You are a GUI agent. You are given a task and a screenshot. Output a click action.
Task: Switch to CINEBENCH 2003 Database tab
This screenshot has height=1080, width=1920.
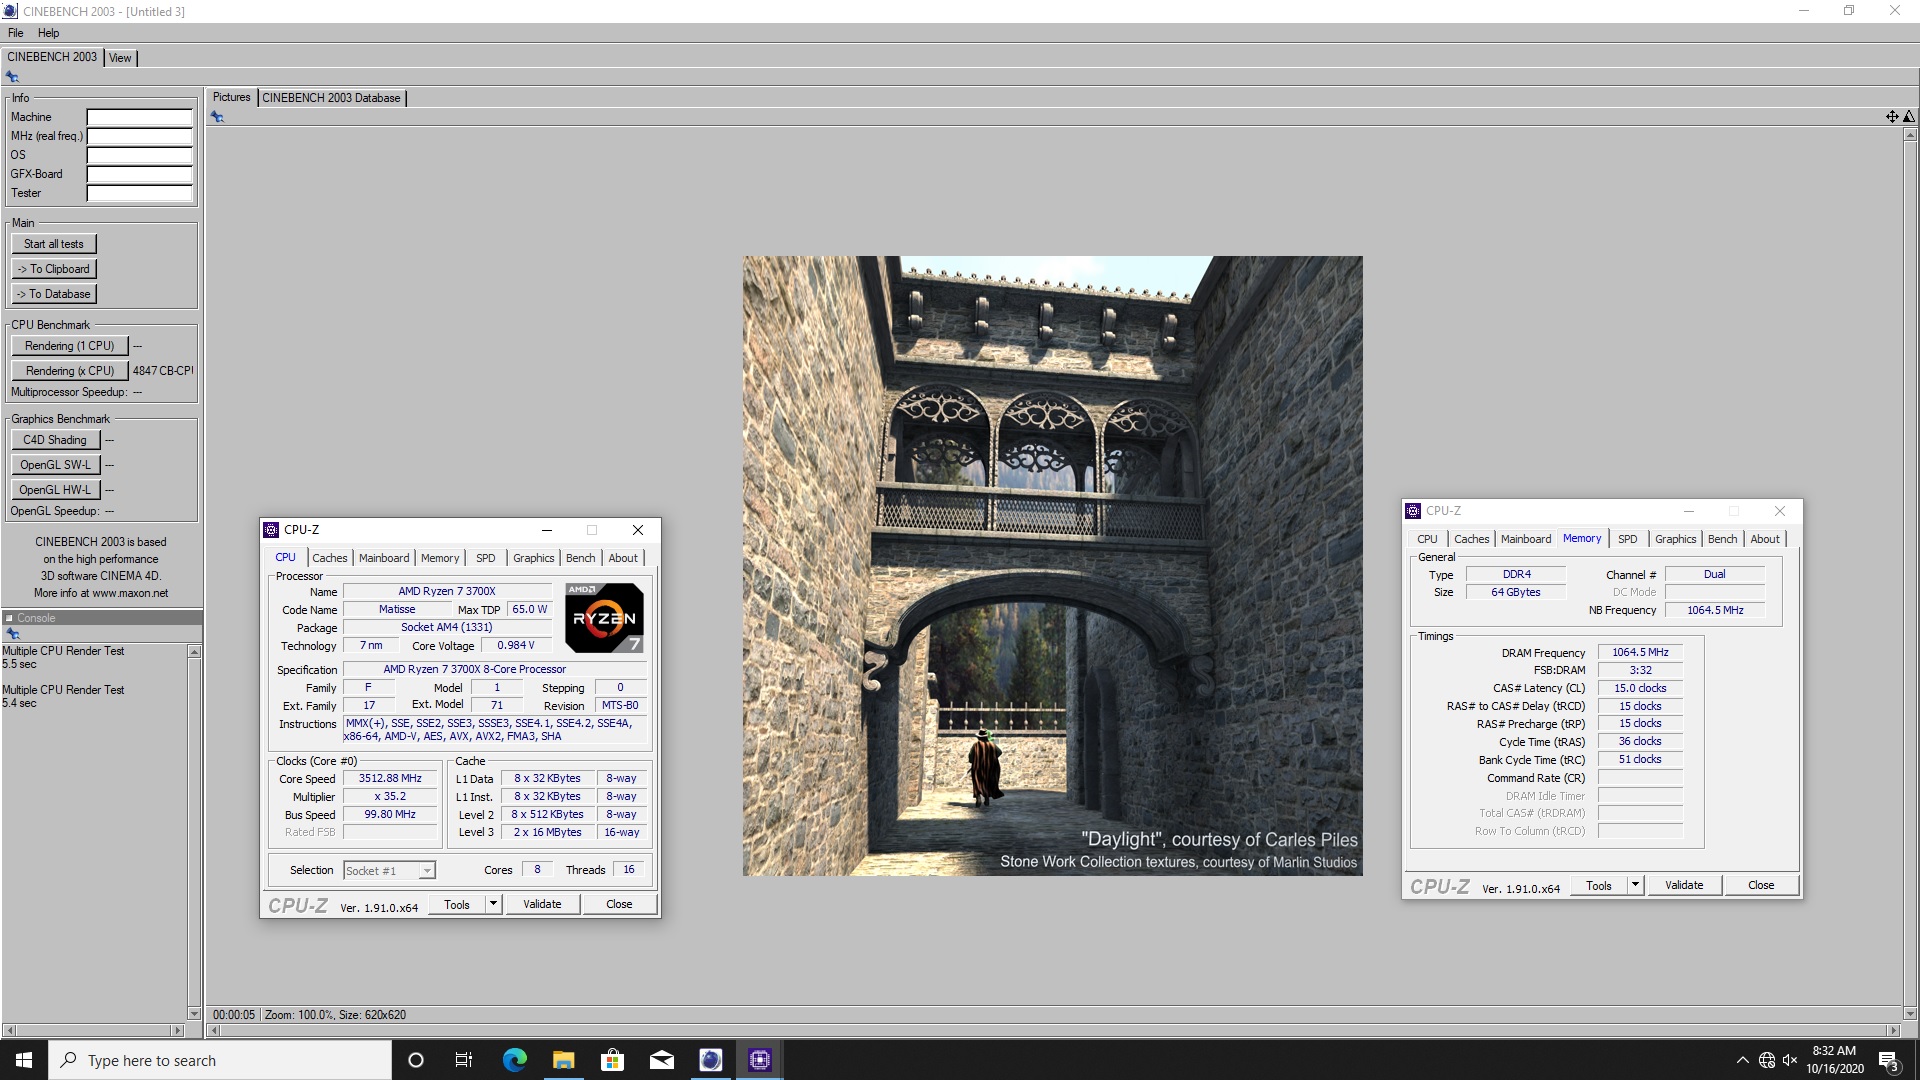pos(331,98)
